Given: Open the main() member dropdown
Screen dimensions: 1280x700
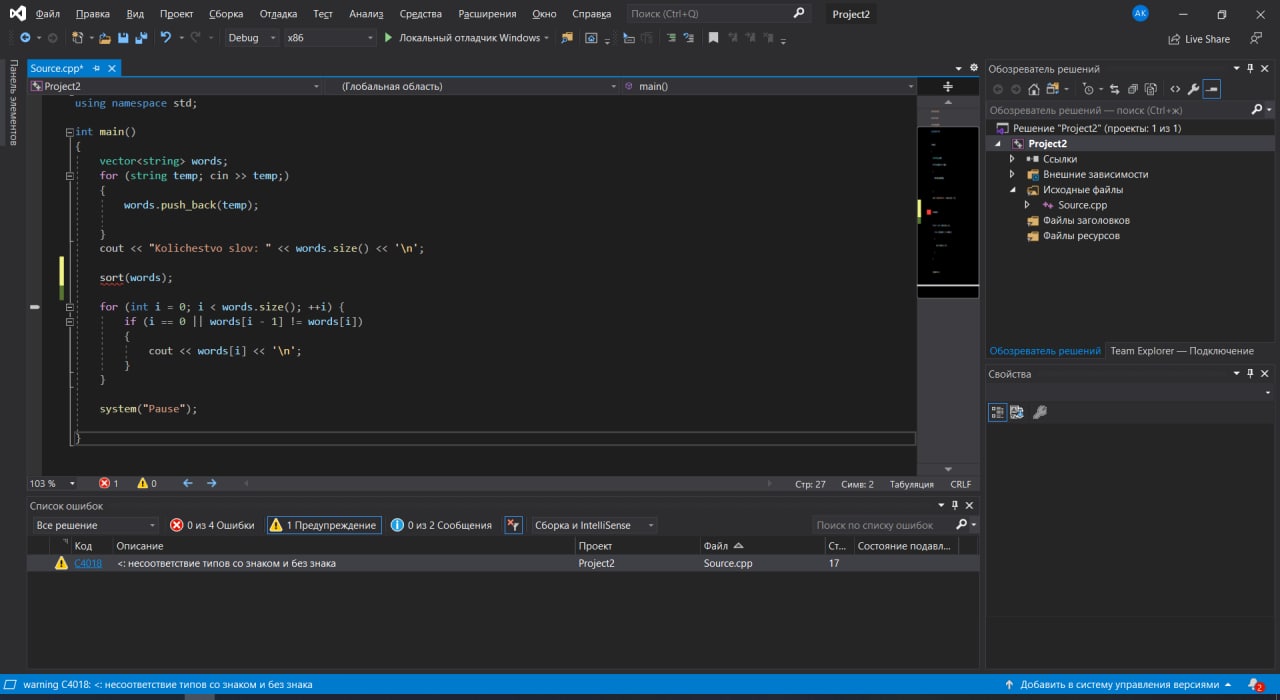Looking at the screenshot, I should coord(768,87).
